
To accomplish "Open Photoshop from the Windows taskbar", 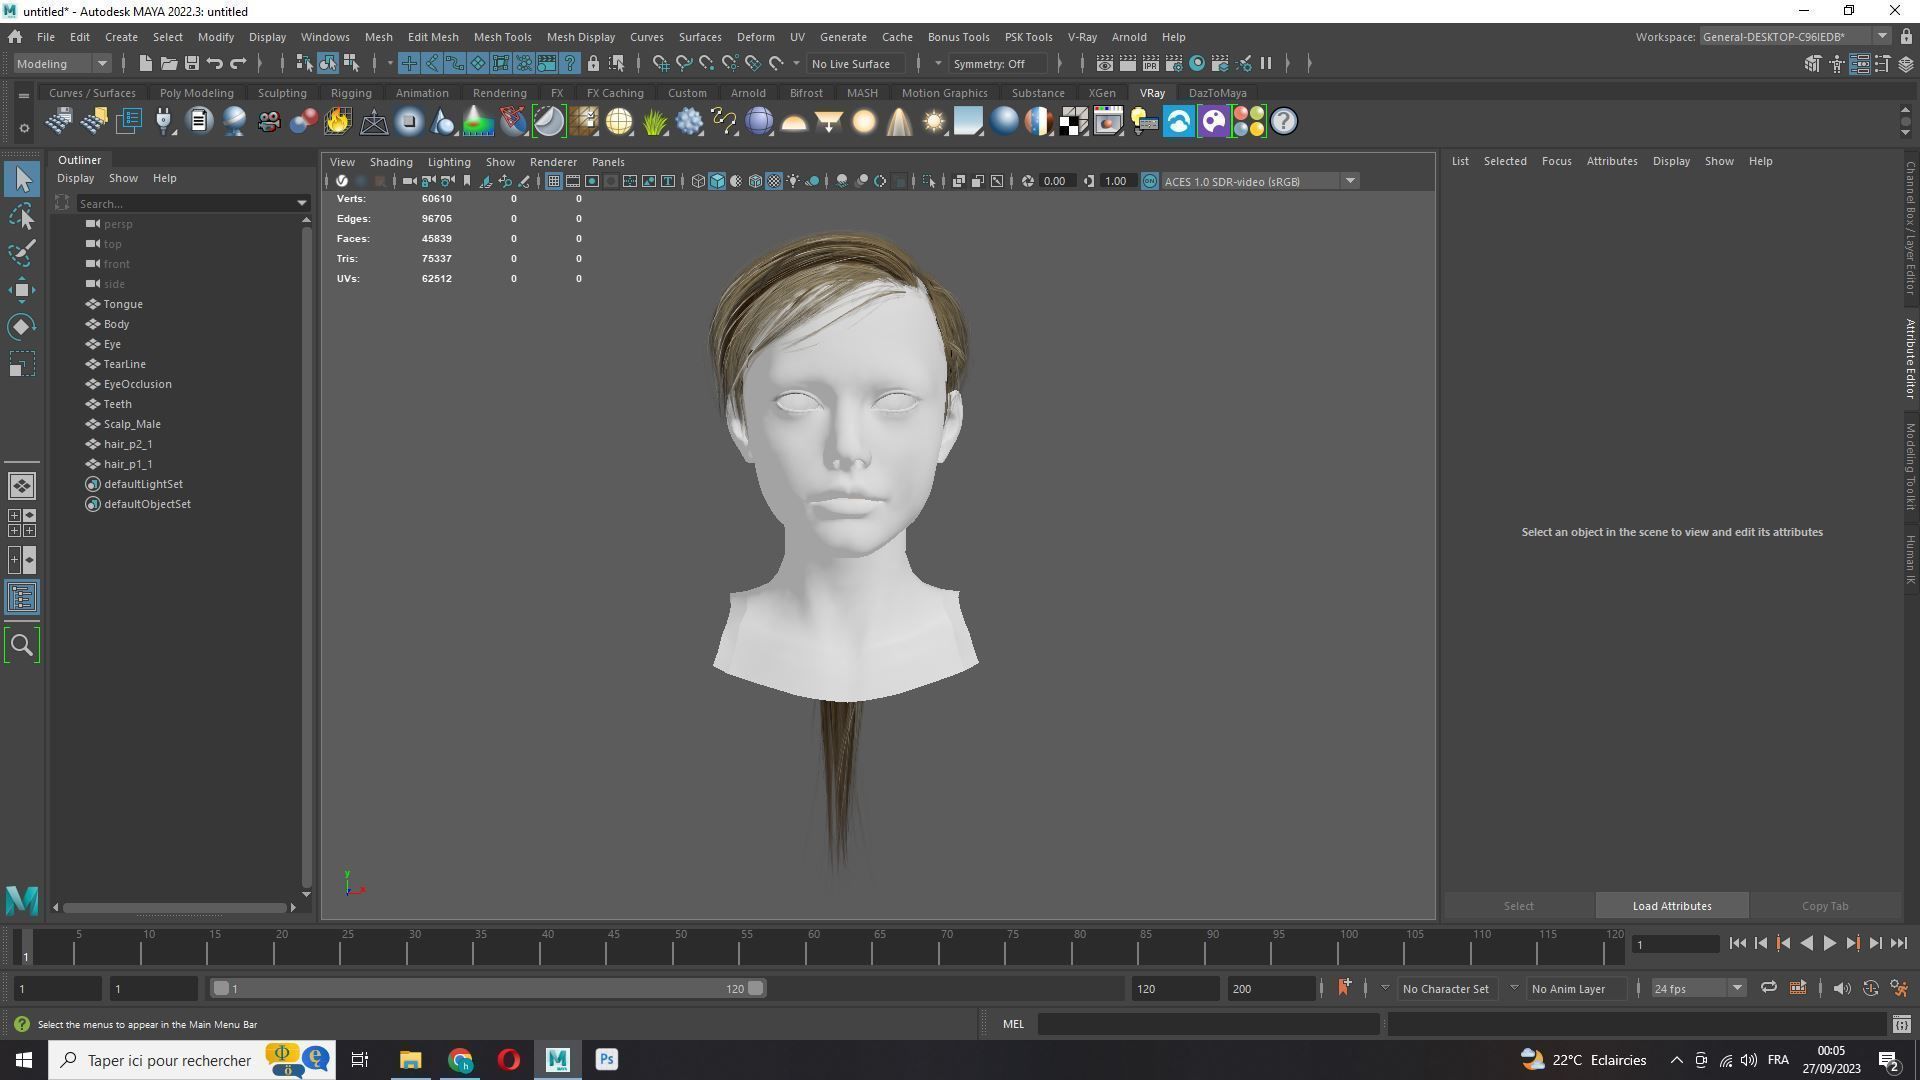I will click(606, 1060).
